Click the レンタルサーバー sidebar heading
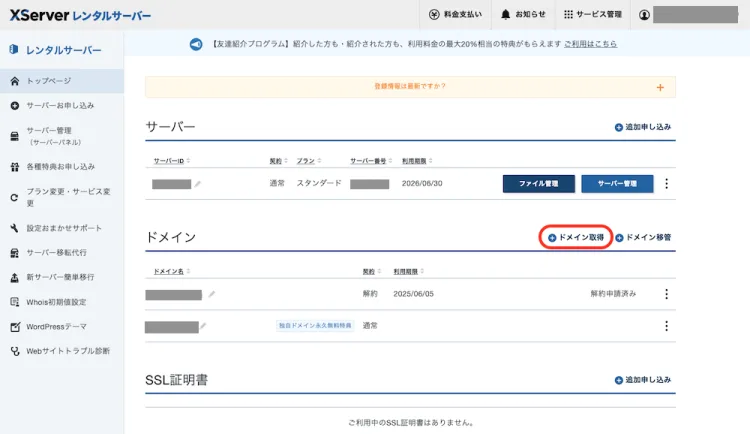The width and height of the screenshot is (750, 434). tap(55, 50)
